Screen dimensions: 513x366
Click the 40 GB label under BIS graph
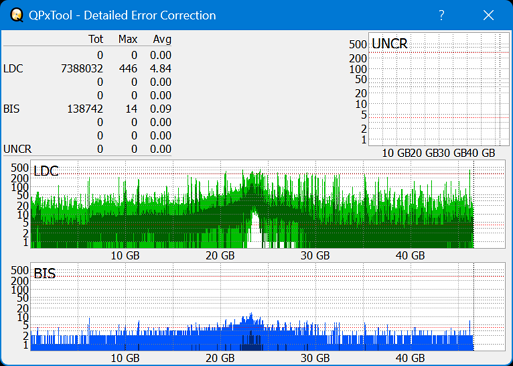coord(410,358)
